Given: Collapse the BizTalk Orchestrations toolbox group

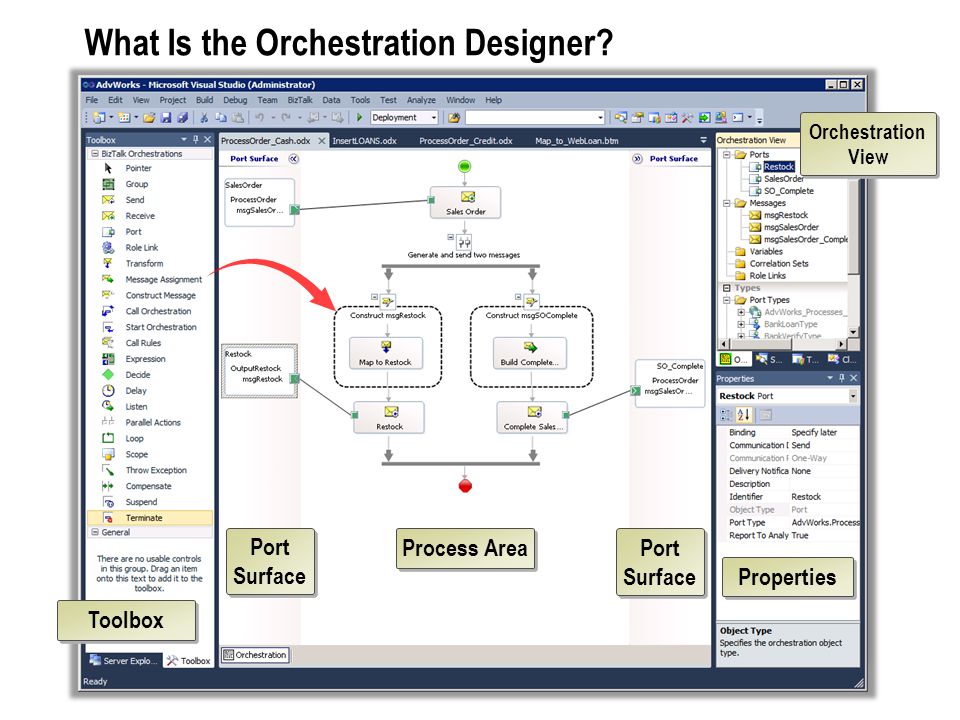Looking at the screenshot, I should 95,154.
